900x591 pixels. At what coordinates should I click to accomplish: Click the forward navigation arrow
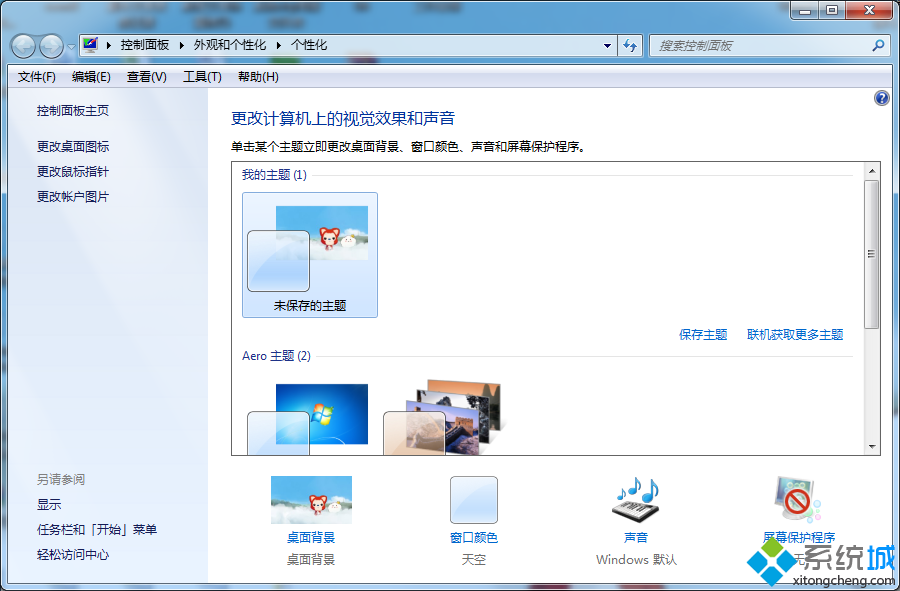coord(49,46)
